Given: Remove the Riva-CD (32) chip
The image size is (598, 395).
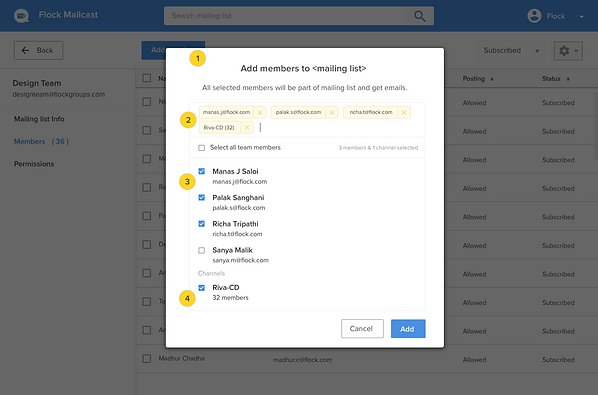Looking at the screenshot, I should coord(247,128).
